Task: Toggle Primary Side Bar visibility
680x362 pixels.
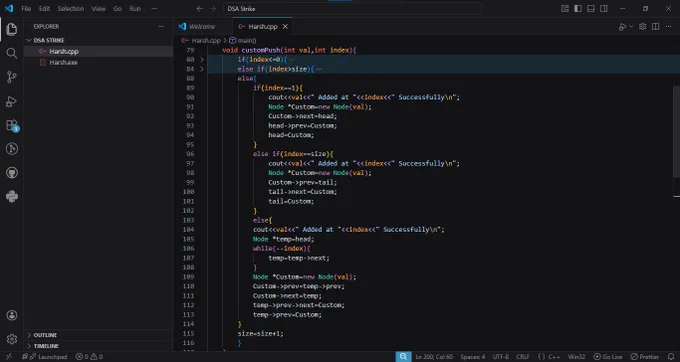Action: pyautogui.click(x=578, y=9)
